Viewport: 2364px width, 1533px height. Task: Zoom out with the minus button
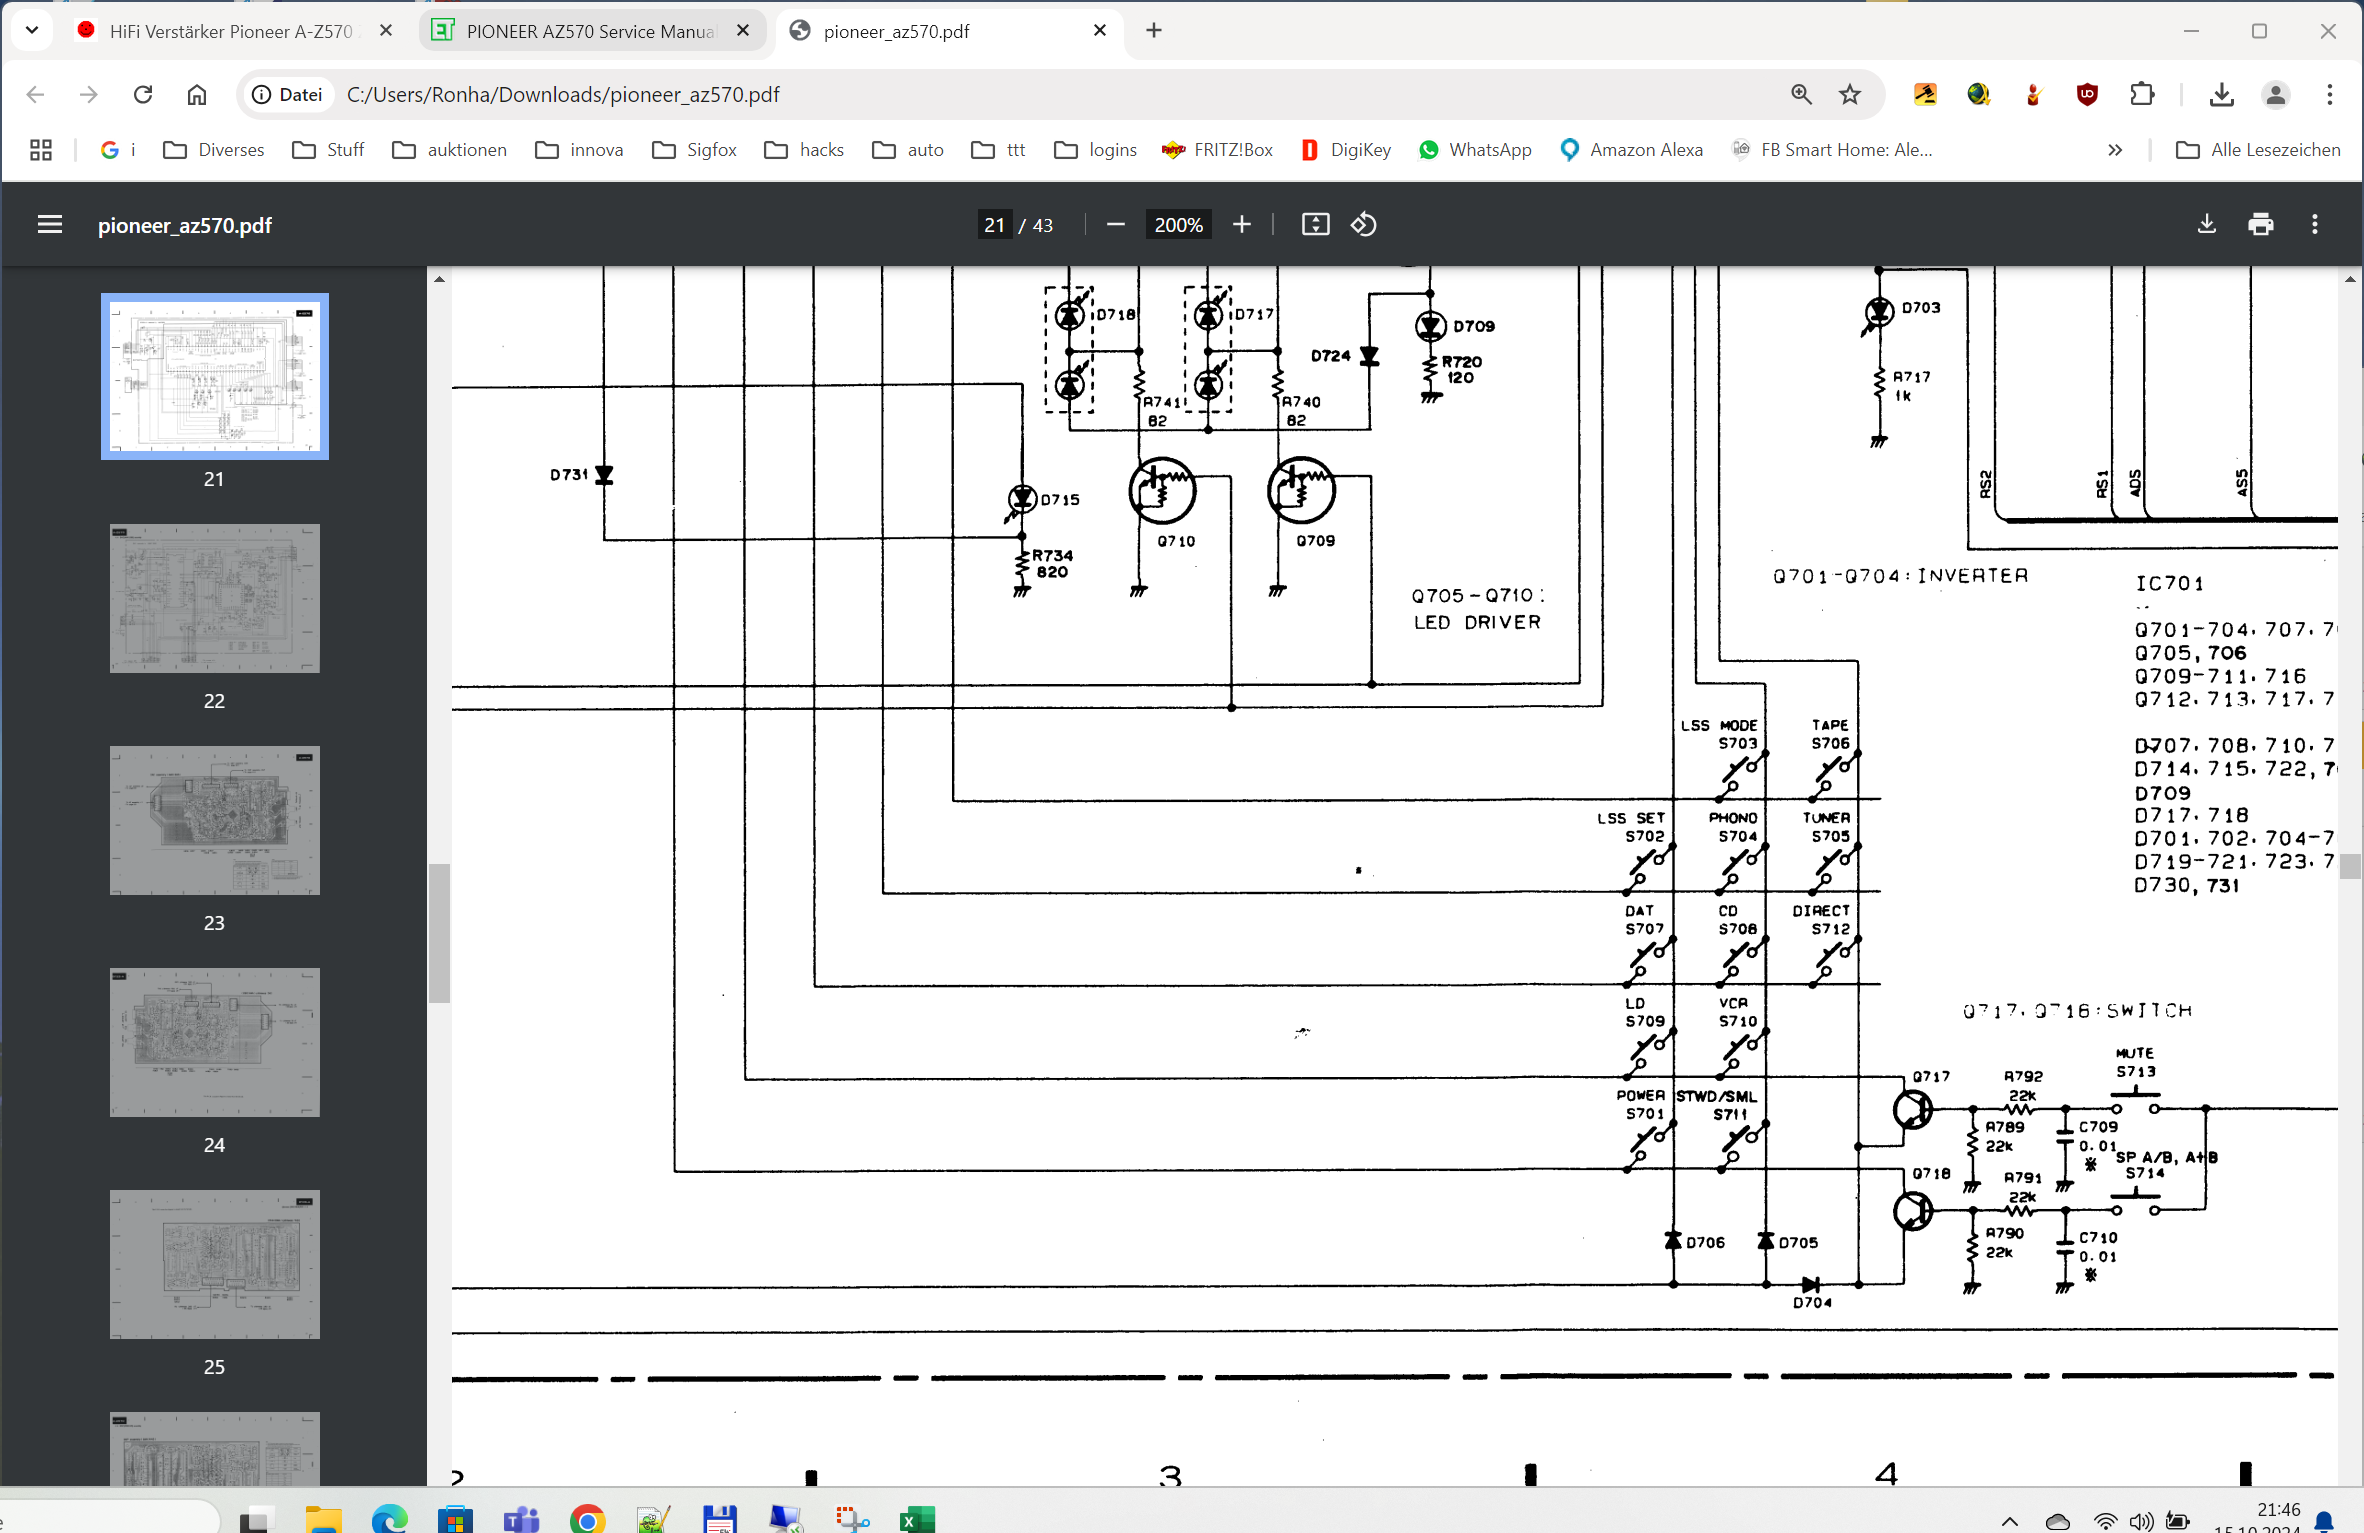tap(1116, 225)
